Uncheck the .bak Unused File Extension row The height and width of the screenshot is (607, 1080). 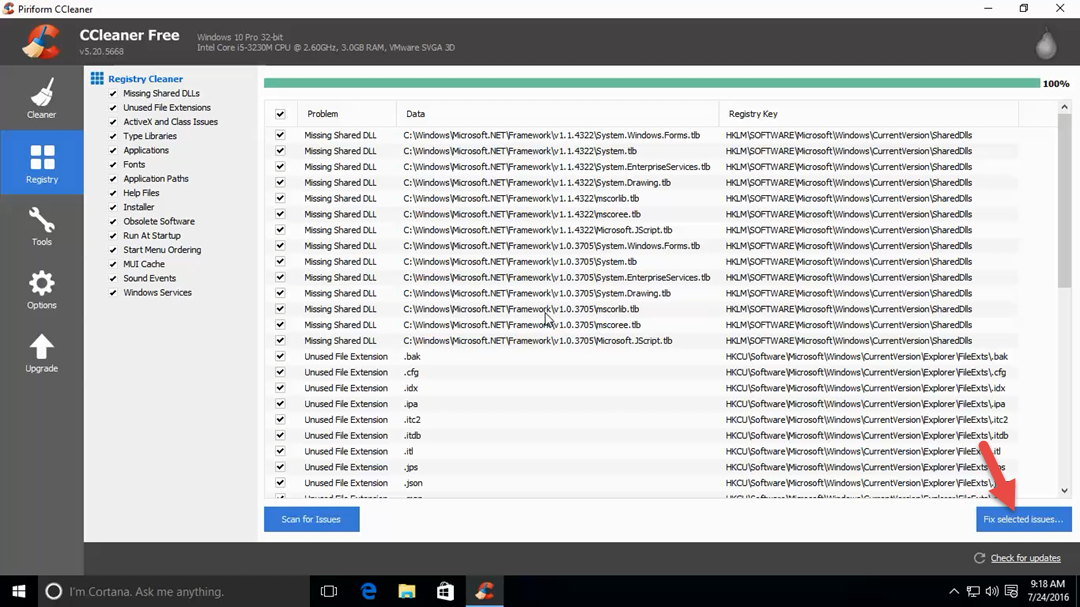coord(280,356)
